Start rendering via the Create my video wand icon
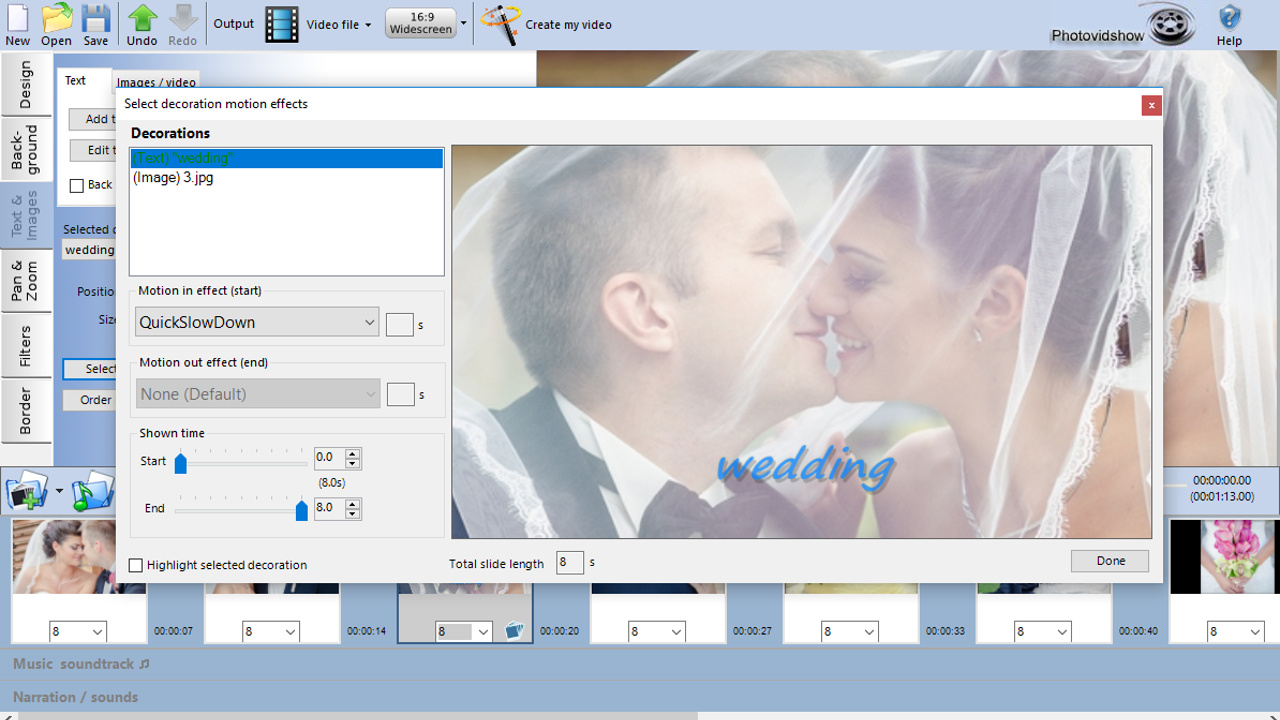 tap(504, 24)
